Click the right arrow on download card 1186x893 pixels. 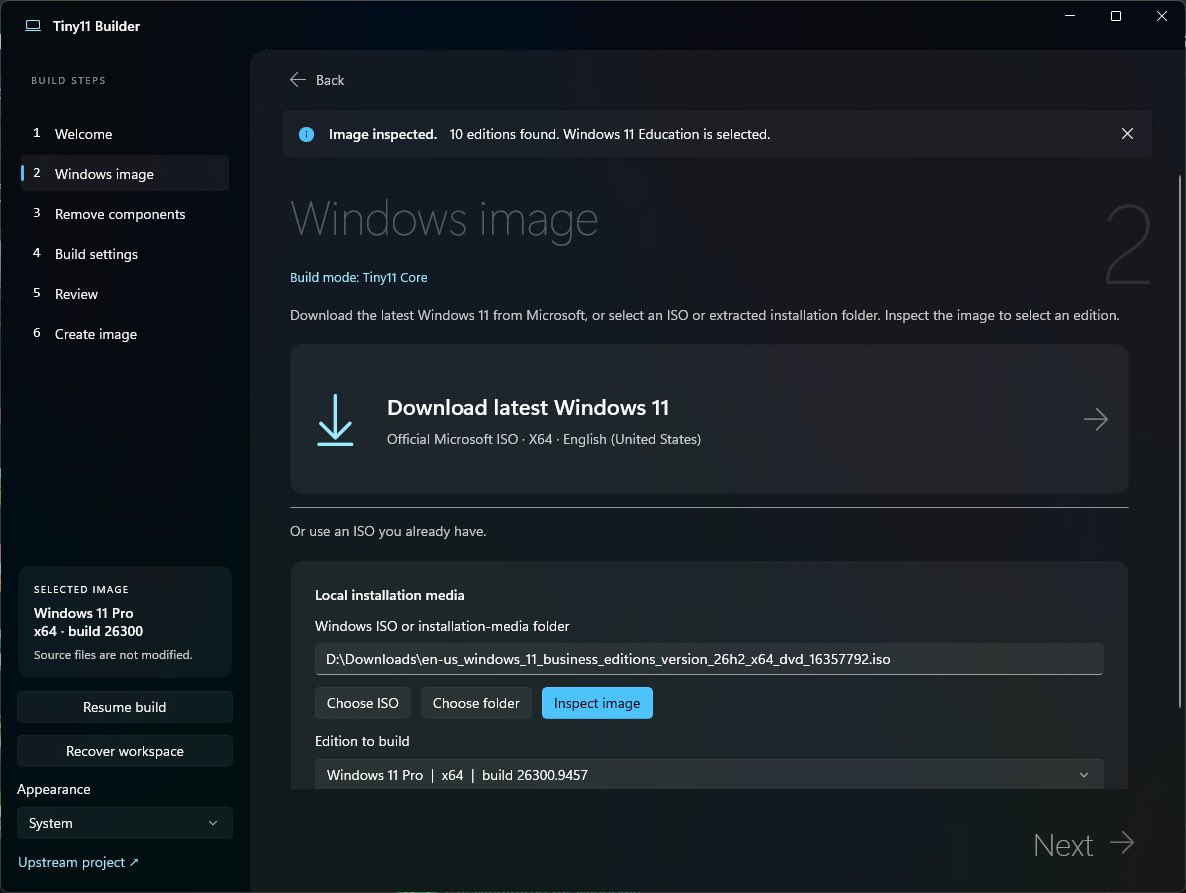tap(1095, 420)
